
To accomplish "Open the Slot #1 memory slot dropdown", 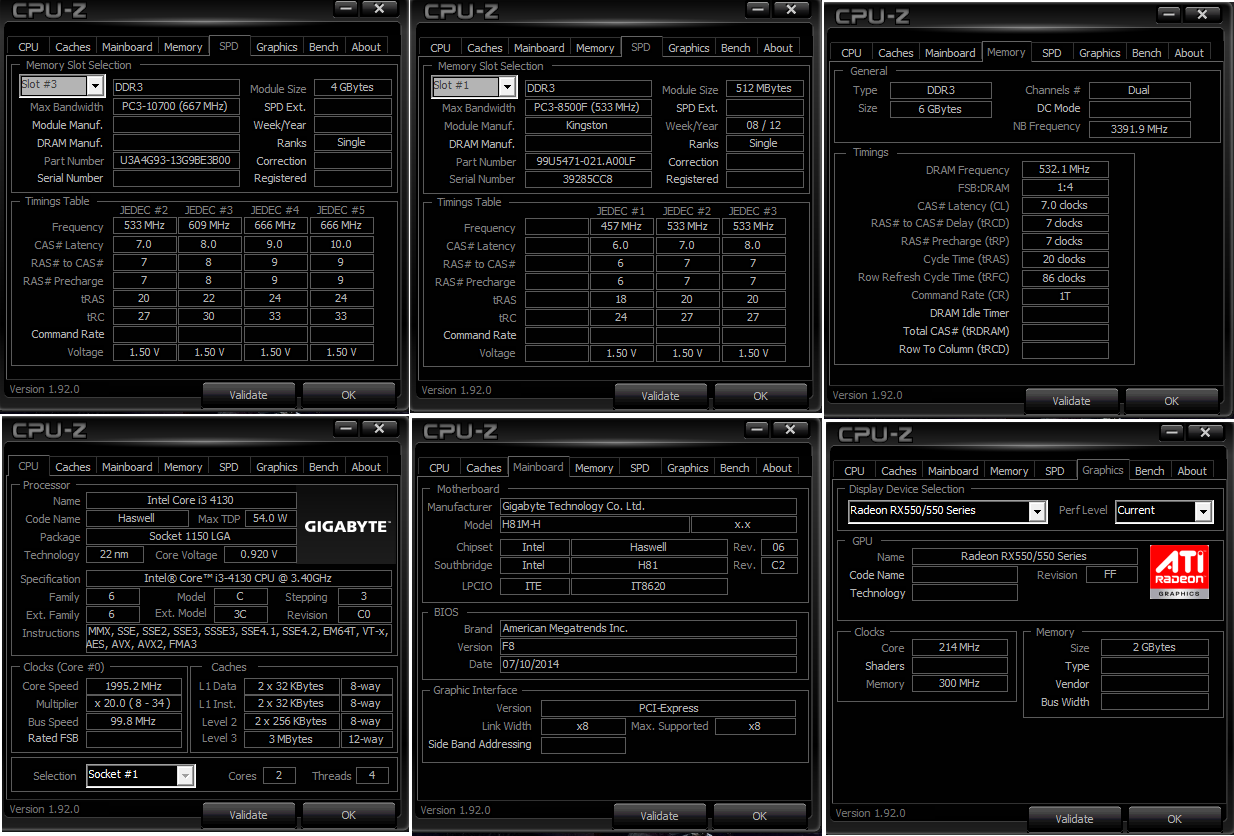I will [507, 87].
